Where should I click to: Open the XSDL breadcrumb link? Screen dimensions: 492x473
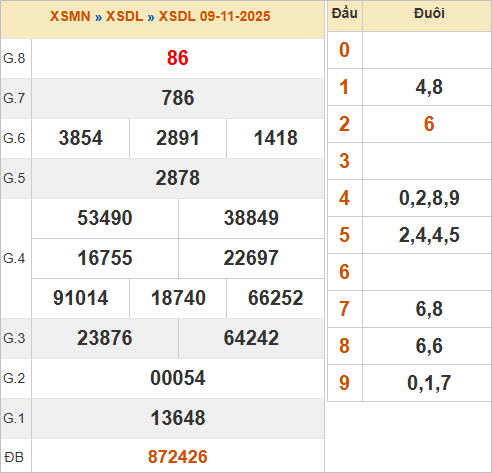click(124, 16)
